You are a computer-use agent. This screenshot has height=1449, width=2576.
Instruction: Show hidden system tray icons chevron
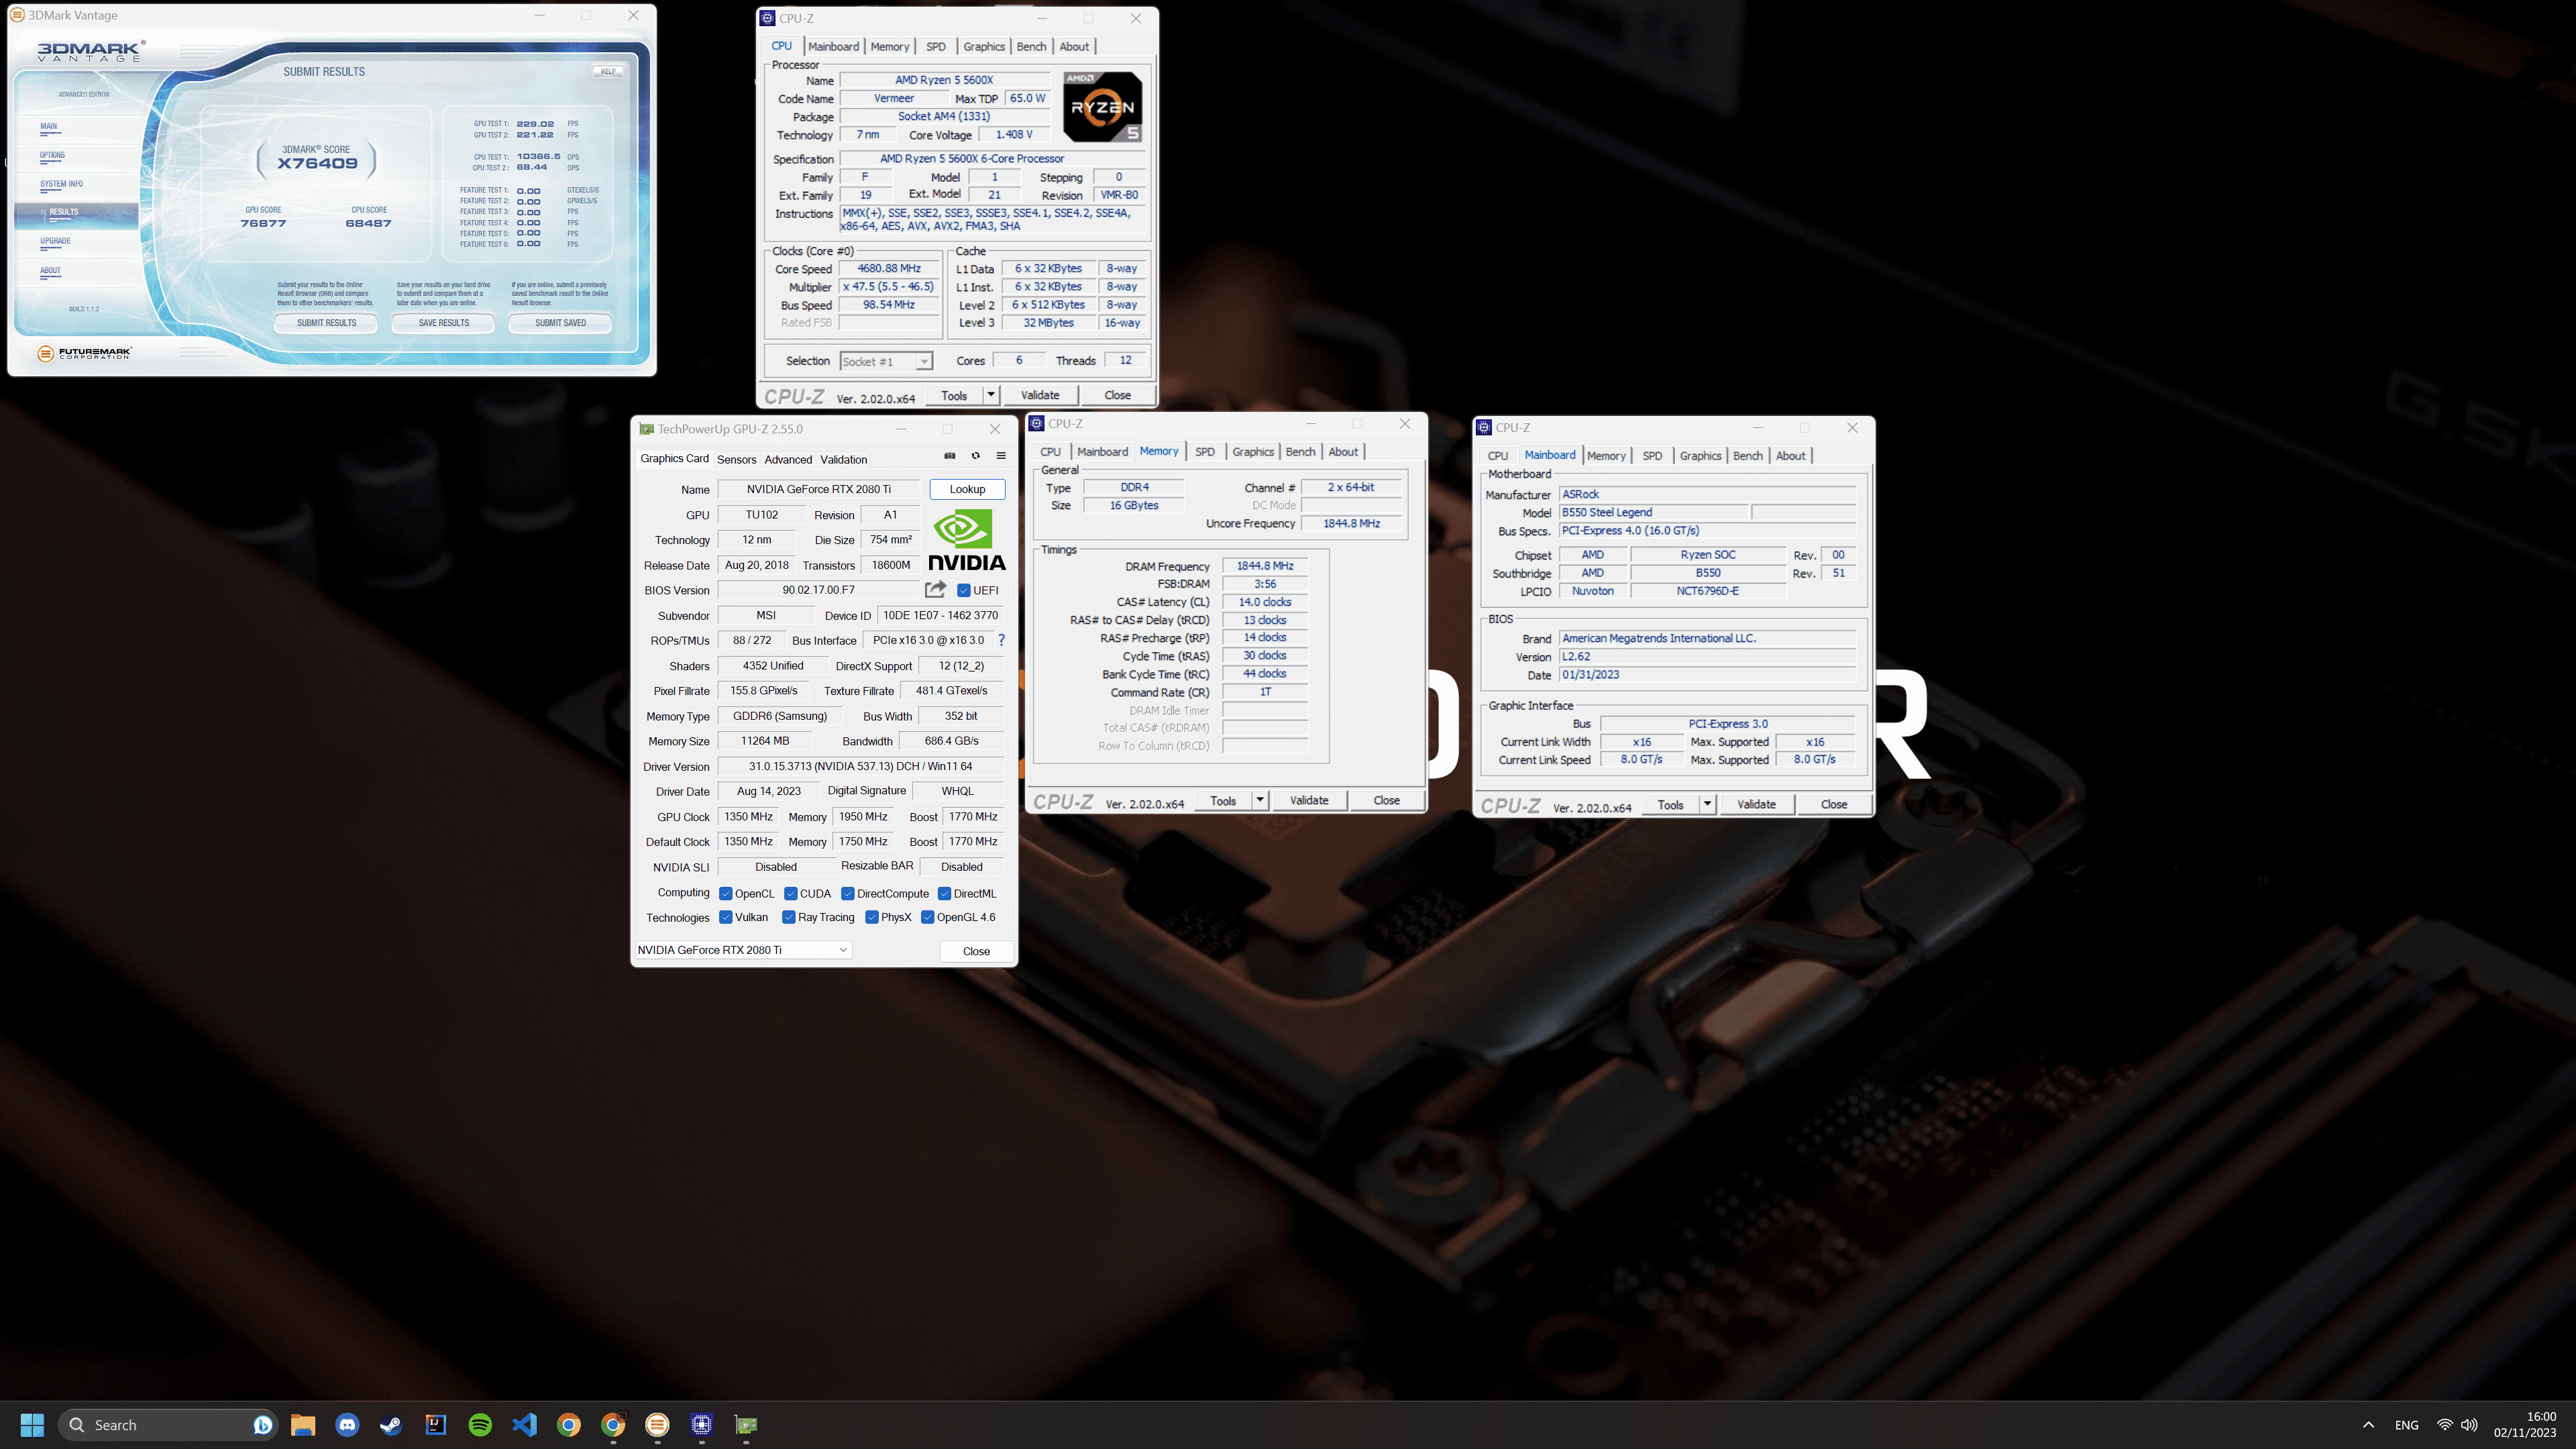2368,1425
